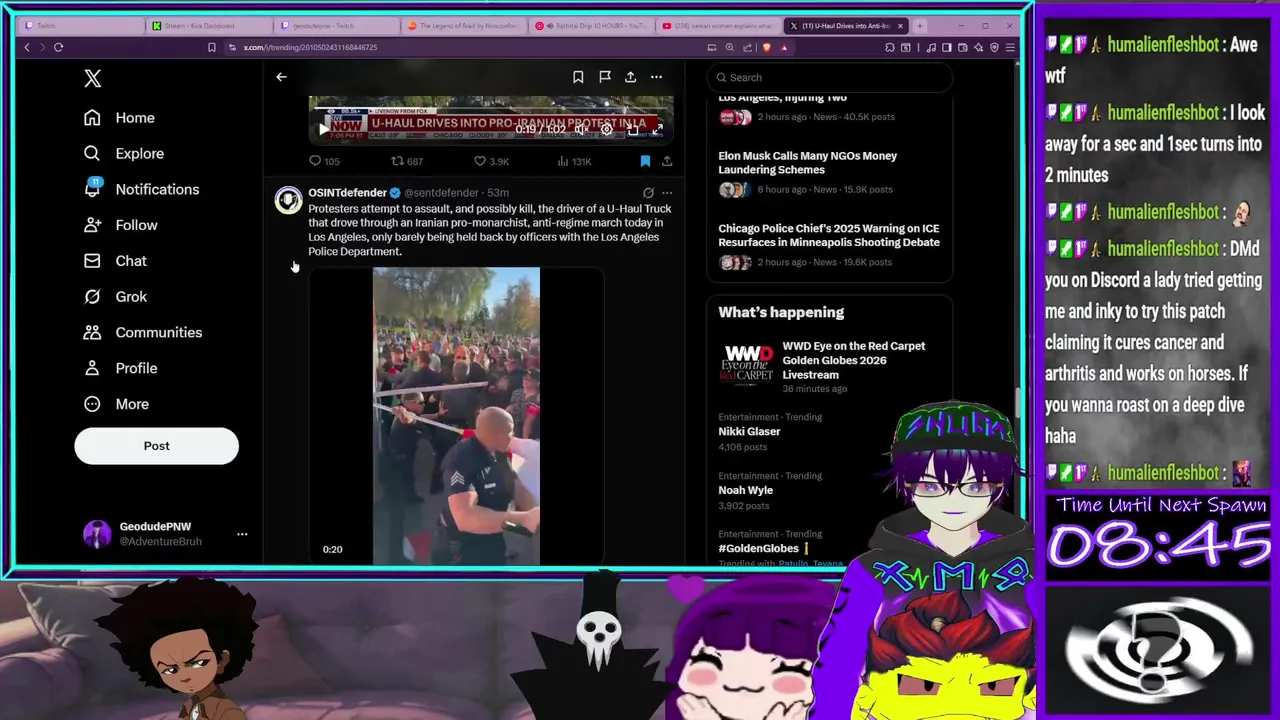Open Chat in X sidebar

(x=115, y=261)
